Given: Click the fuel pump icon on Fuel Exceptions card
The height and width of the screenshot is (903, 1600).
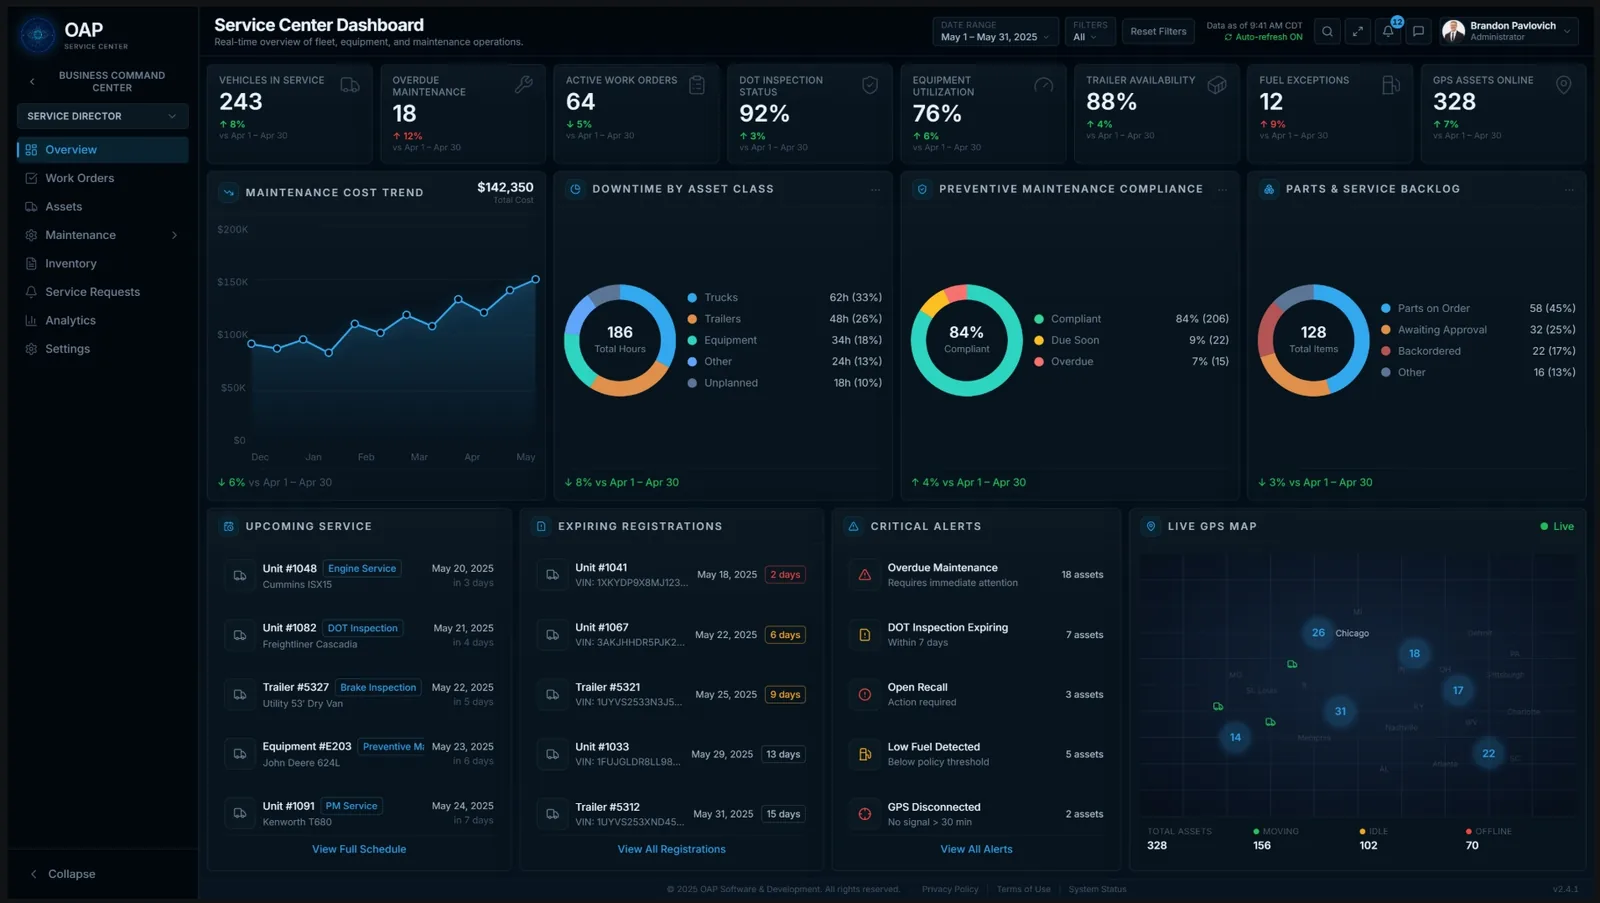Looking at the screenshot, I should pyautogui.click(x=1390, y=85).
